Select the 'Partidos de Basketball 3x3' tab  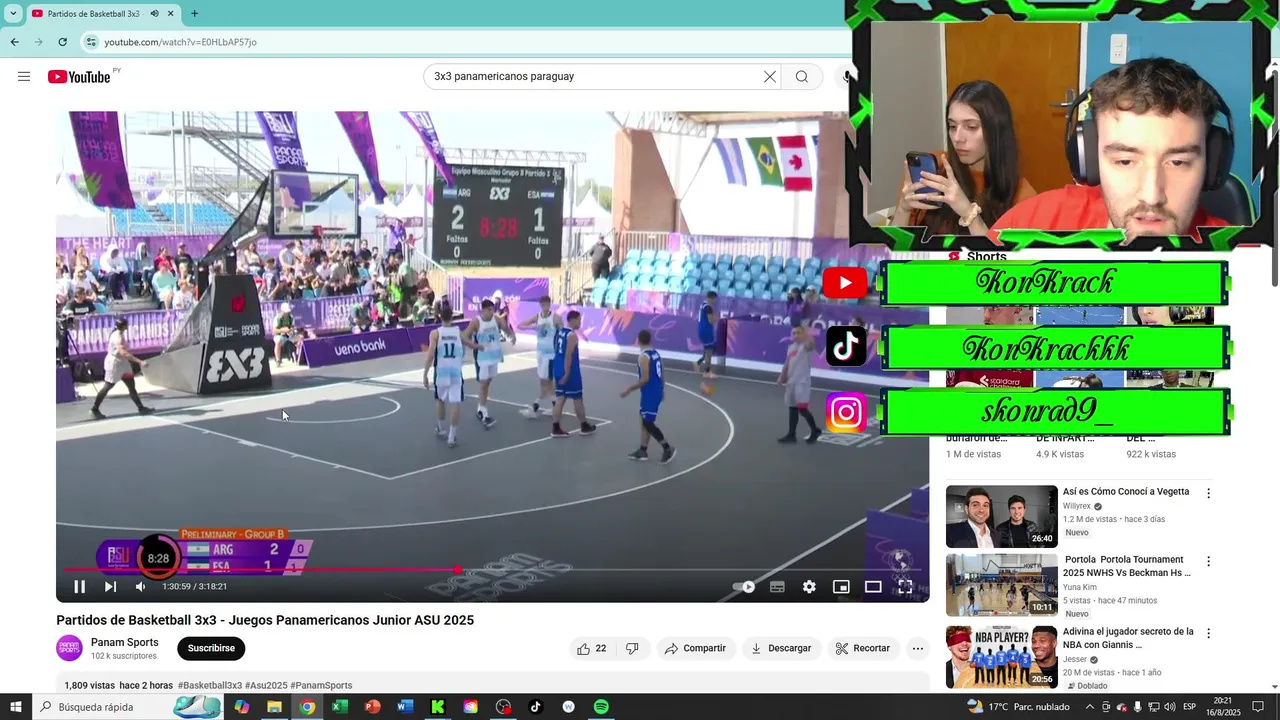(93, 14)
